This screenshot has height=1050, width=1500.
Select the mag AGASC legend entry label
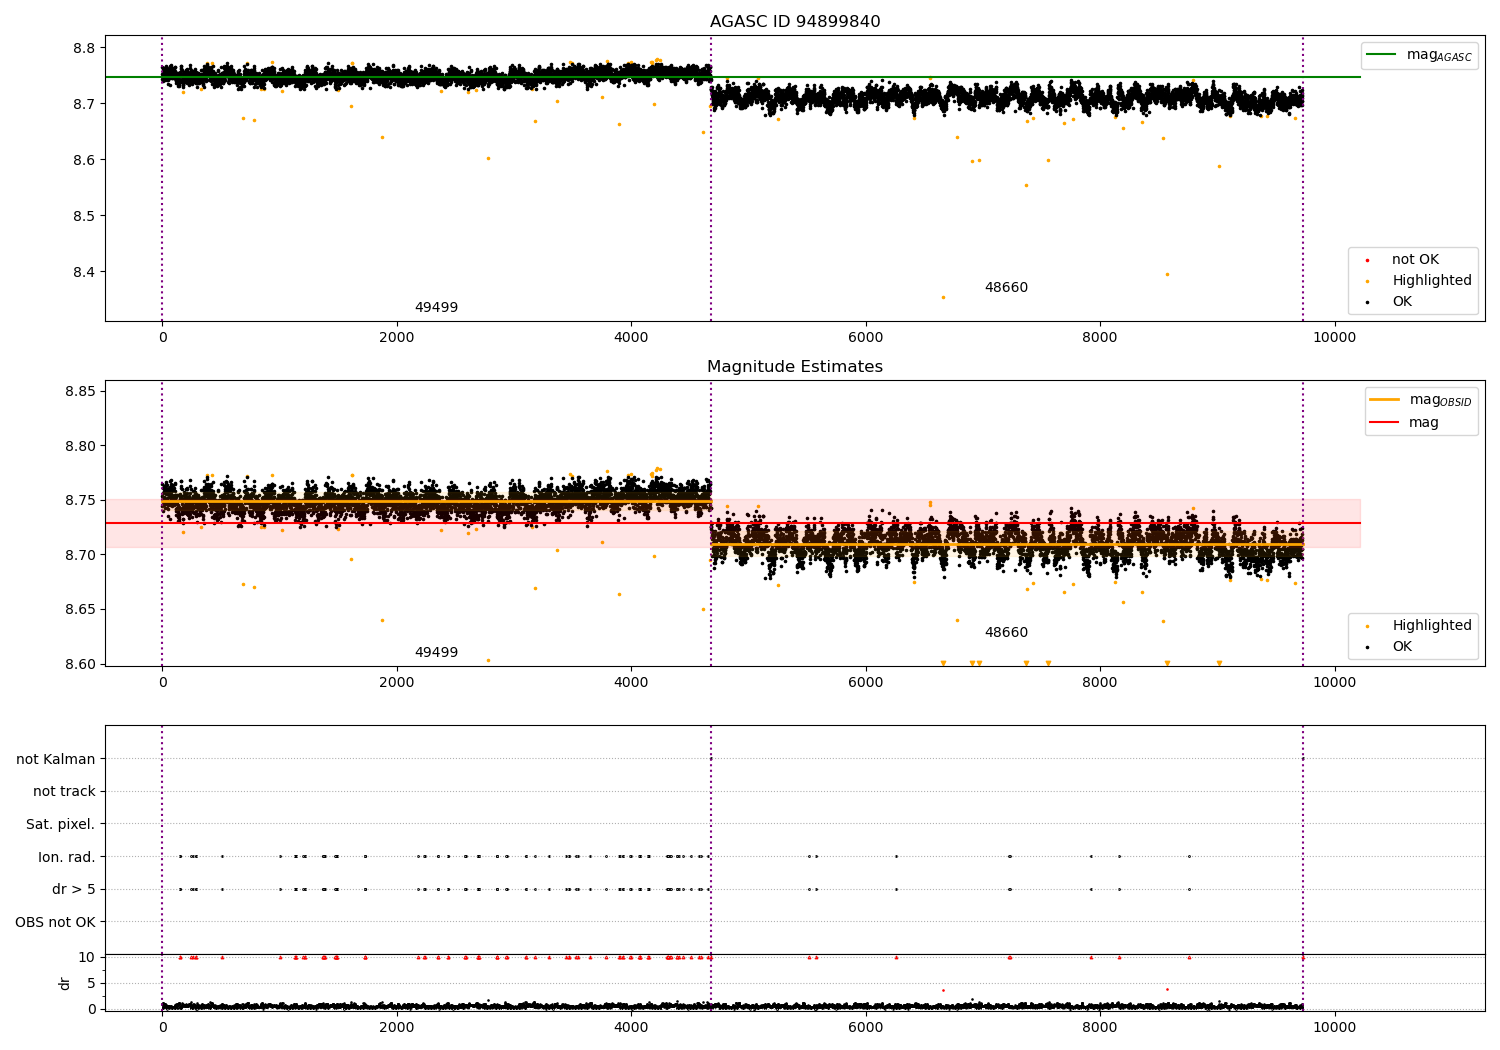[x=1439, y=55]
